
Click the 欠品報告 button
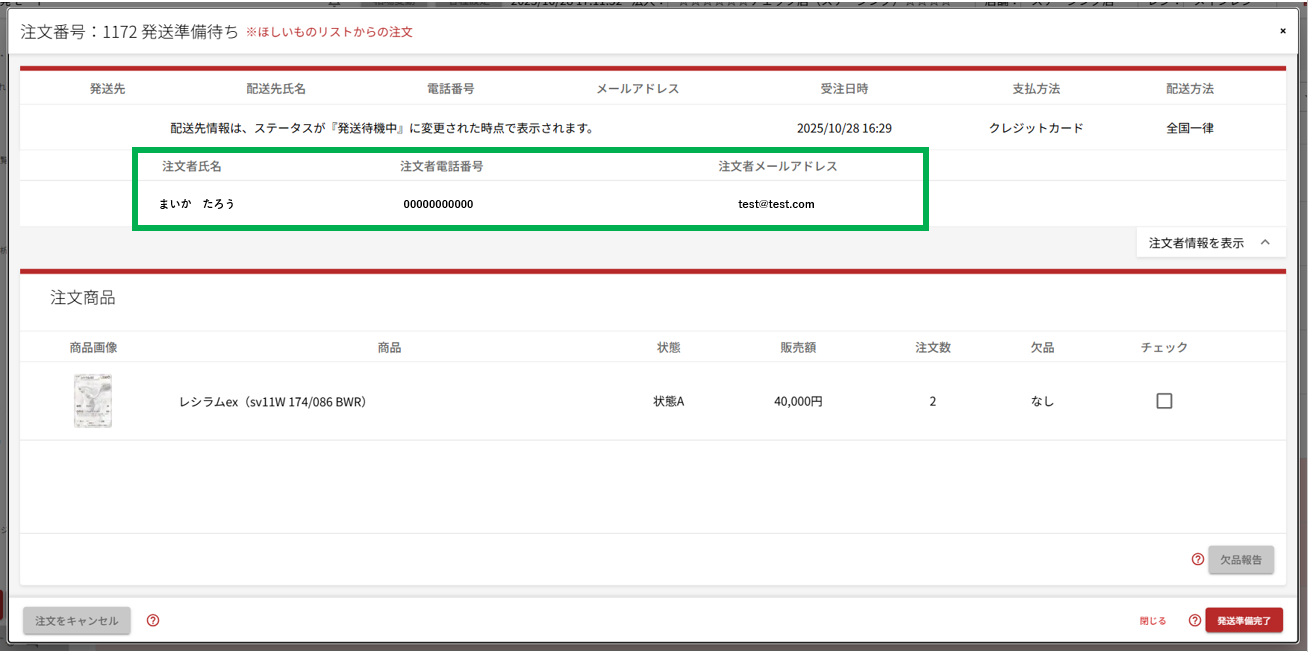coord(1241,560)
